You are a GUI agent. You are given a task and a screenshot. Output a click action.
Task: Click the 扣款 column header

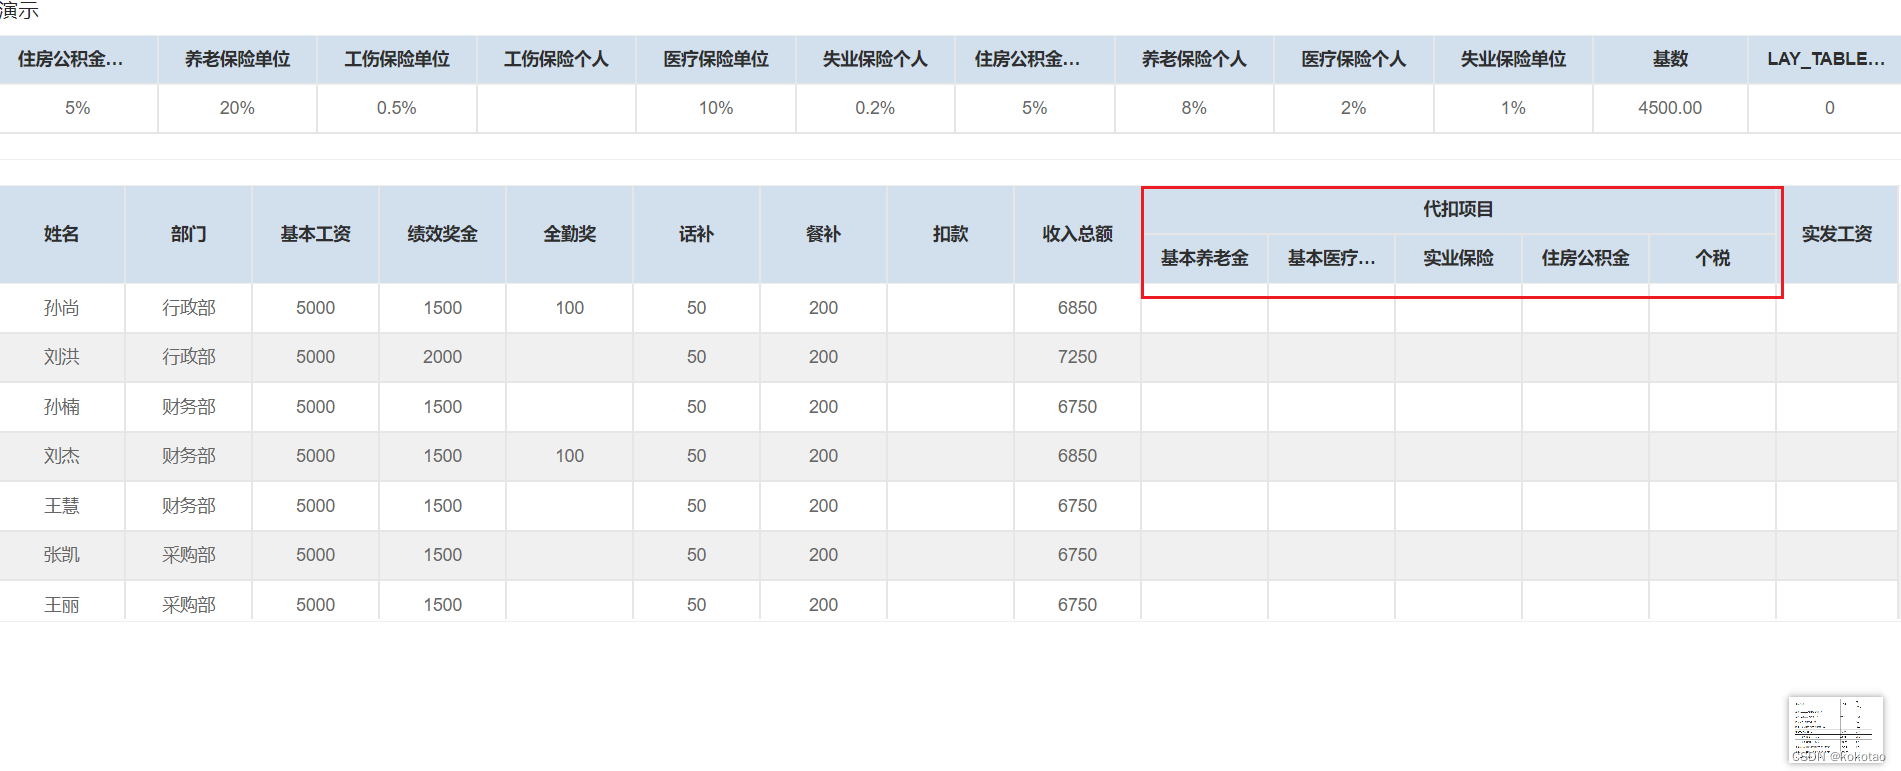pyautogui.click(x=950, y=234)
